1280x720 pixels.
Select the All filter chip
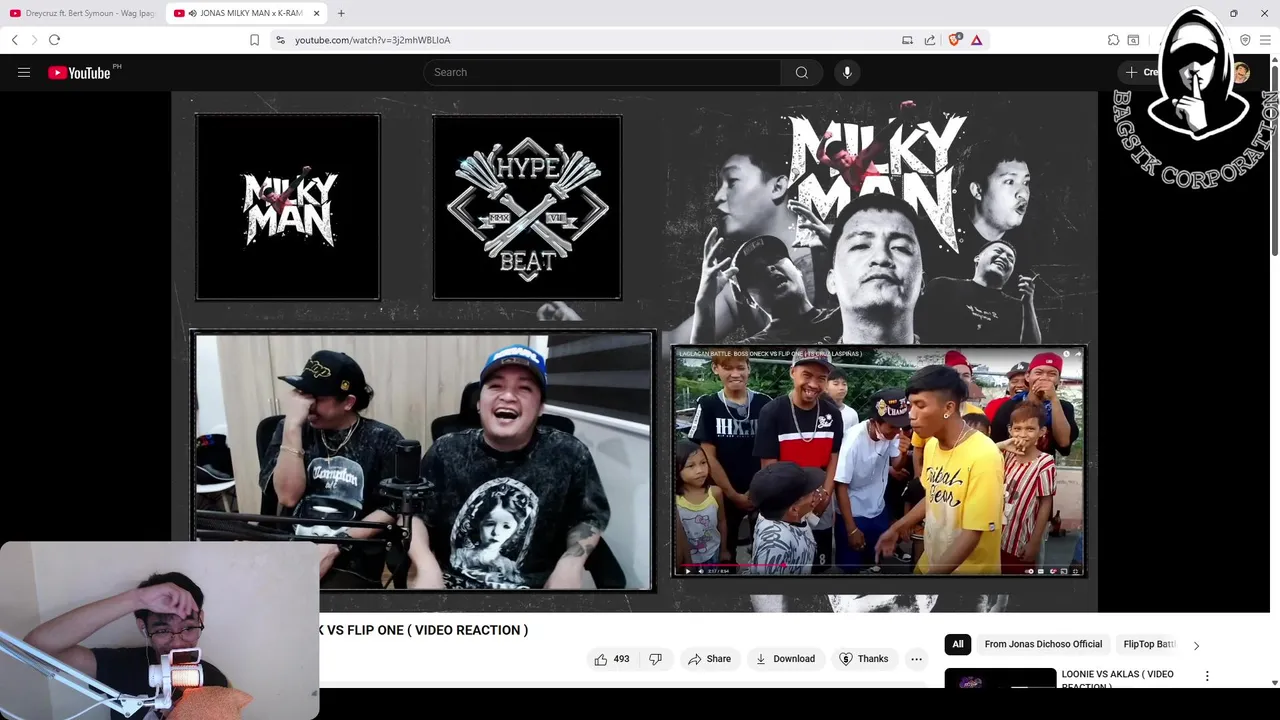958,644
